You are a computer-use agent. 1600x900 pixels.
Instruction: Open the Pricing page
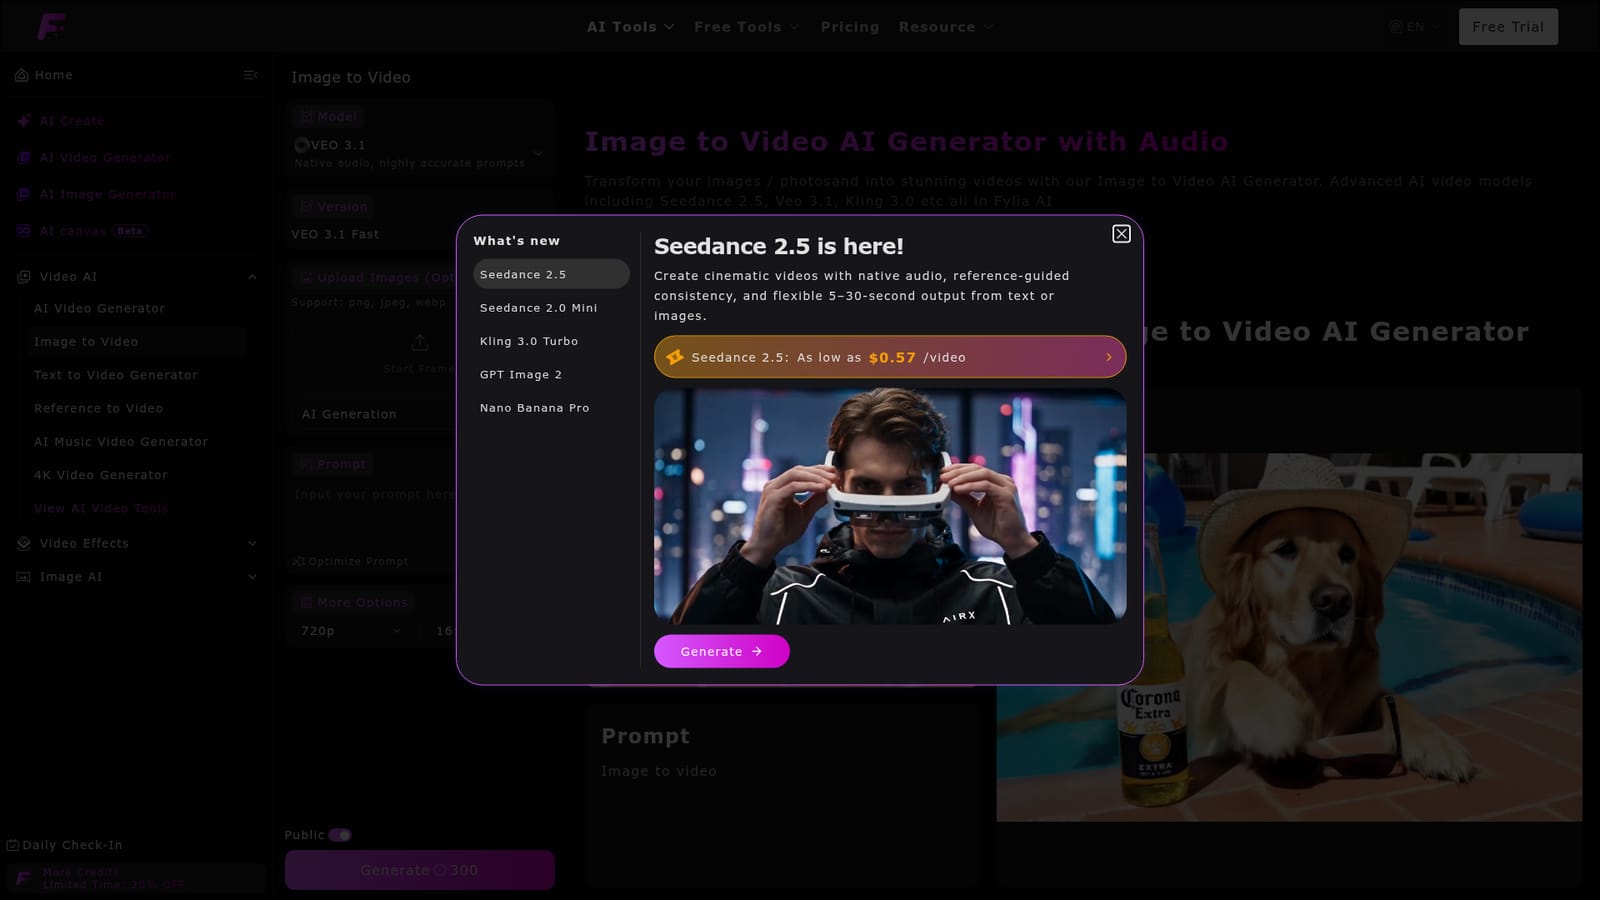850,27
